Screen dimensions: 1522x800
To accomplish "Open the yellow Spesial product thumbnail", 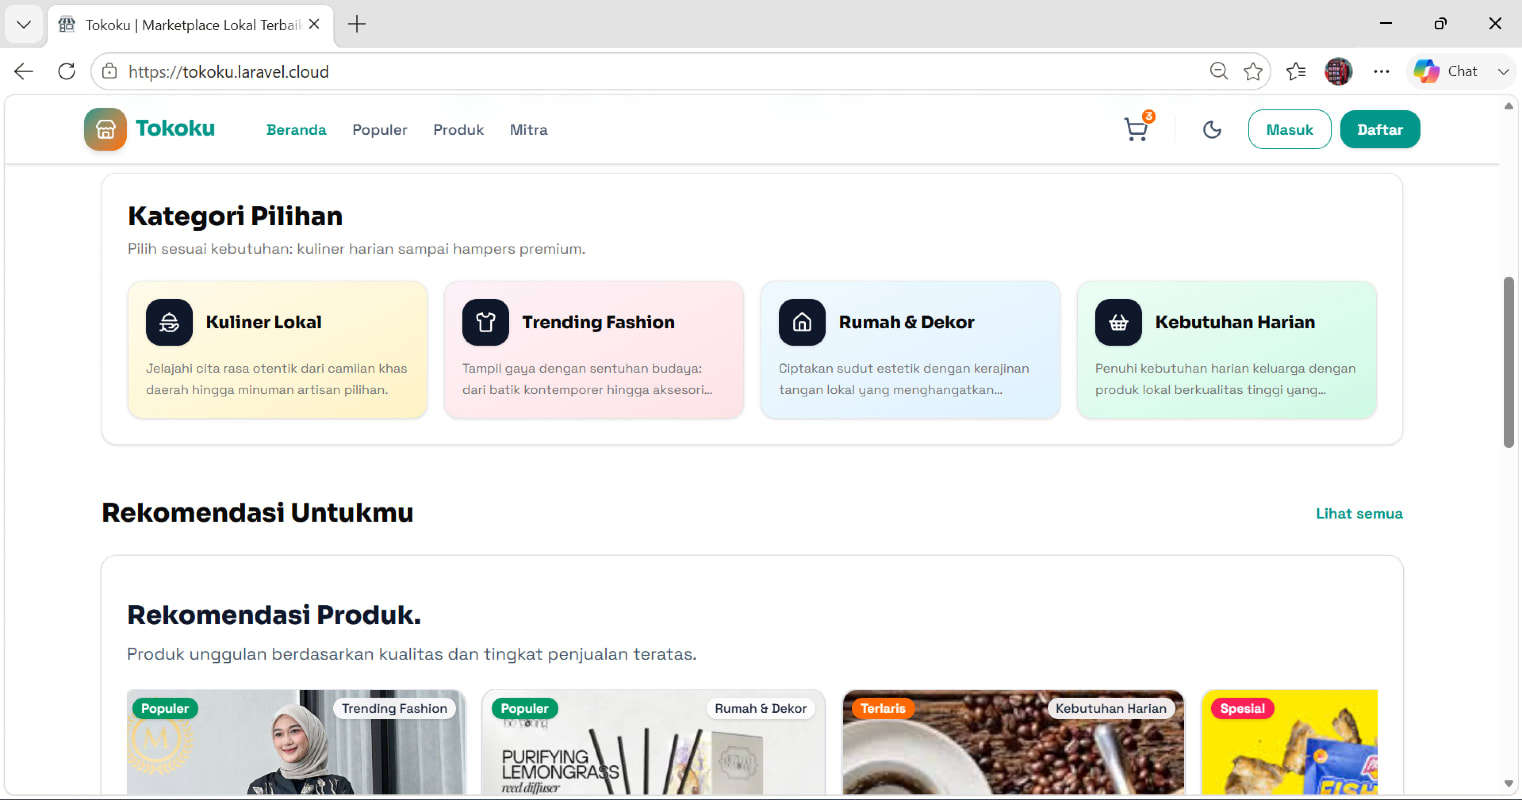I will (x=1290, y=742).
